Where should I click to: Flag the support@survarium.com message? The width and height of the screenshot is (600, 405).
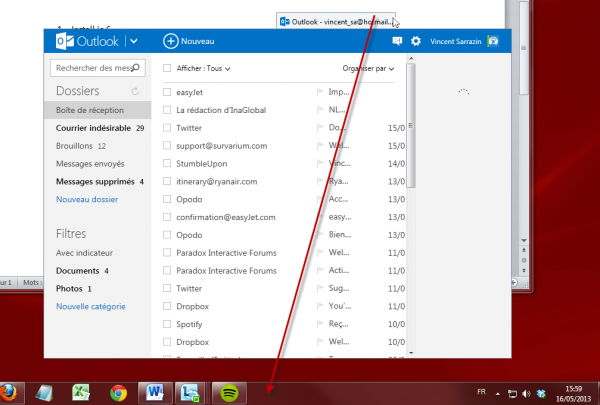pyautogui.click(x=320, y=145)
